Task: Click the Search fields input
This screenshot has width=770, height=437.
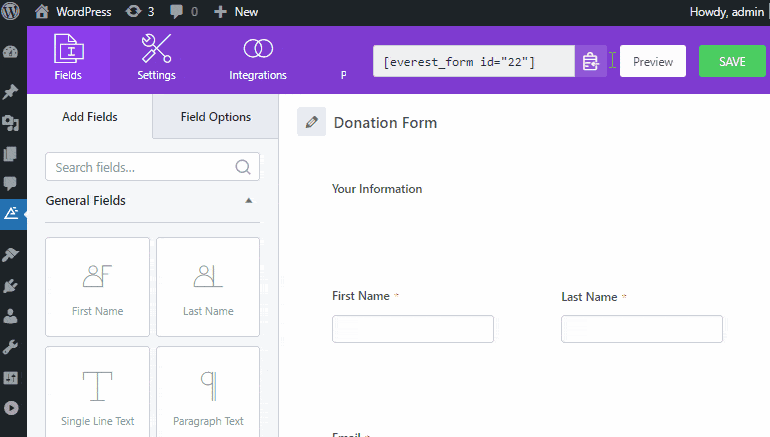Action: coord(152,167)
